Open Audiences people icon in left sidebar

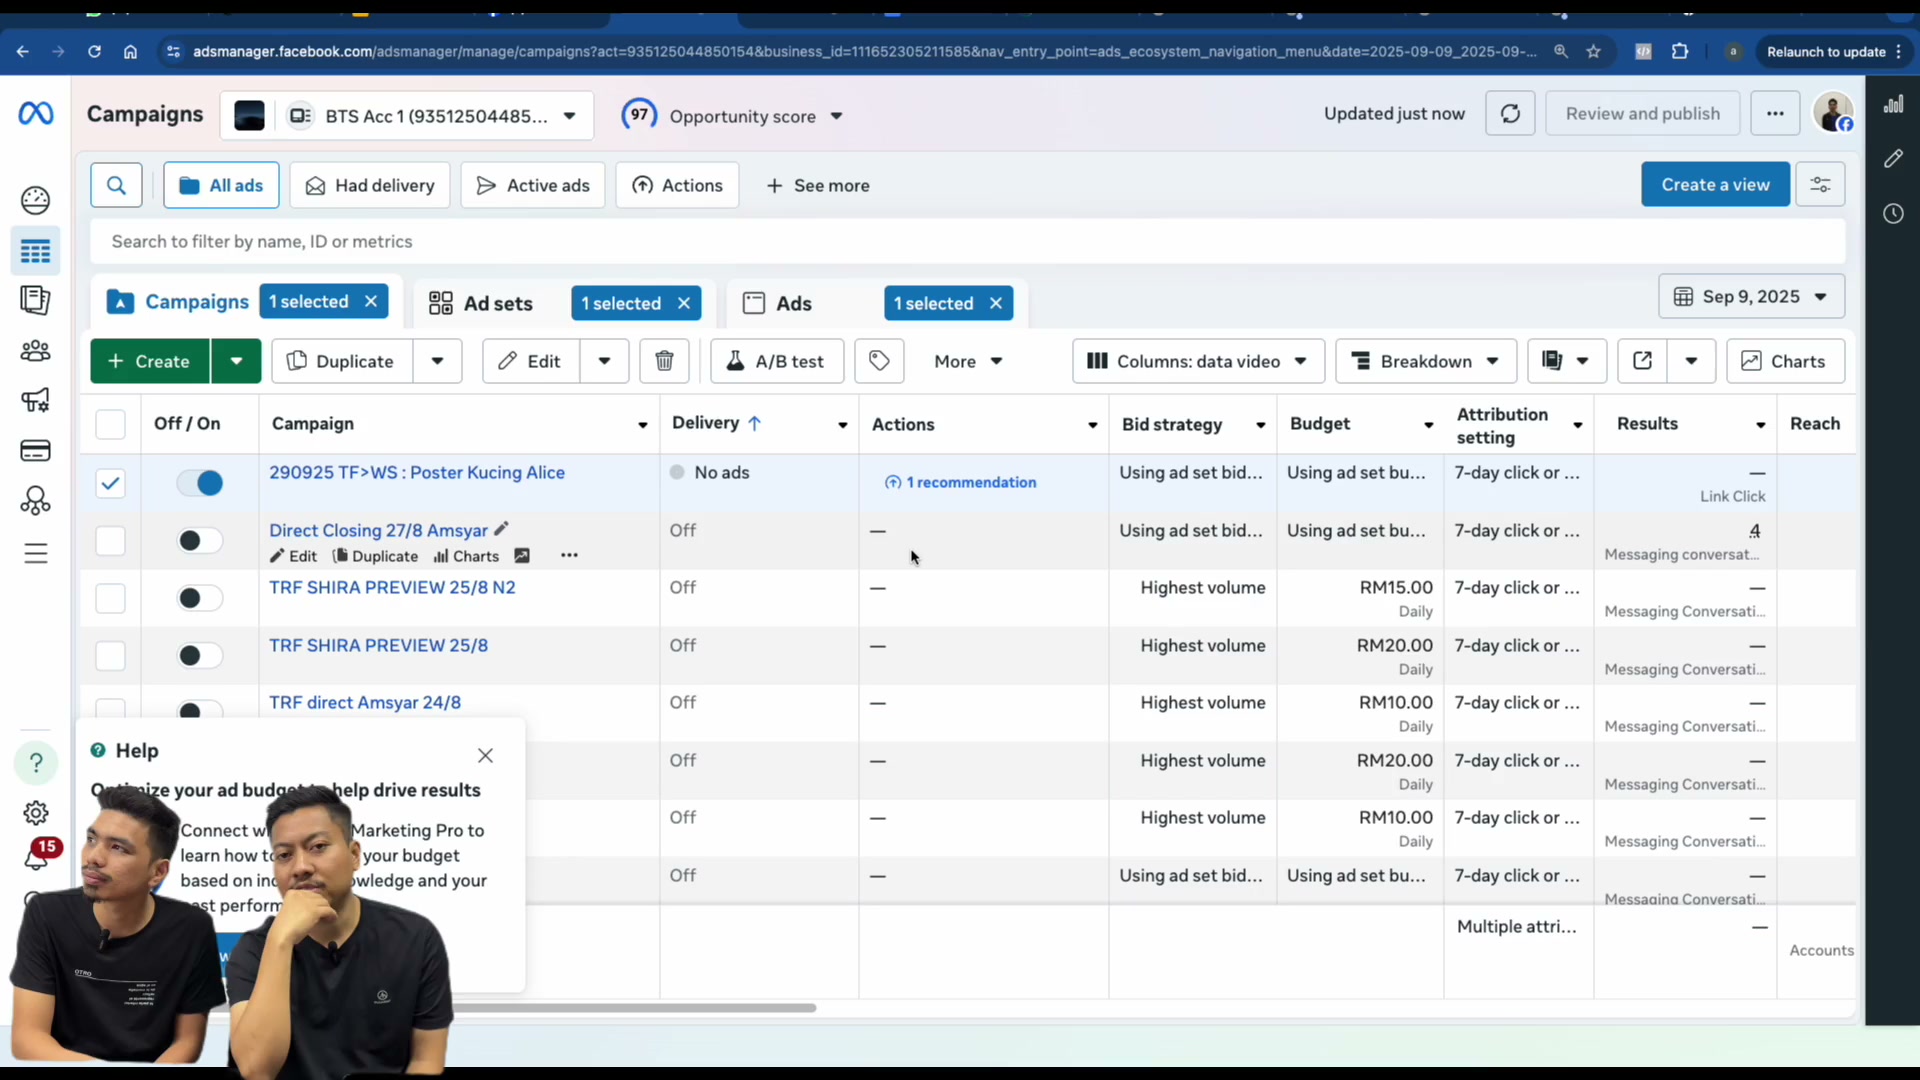pyautogui.click(x=35, y=351)
